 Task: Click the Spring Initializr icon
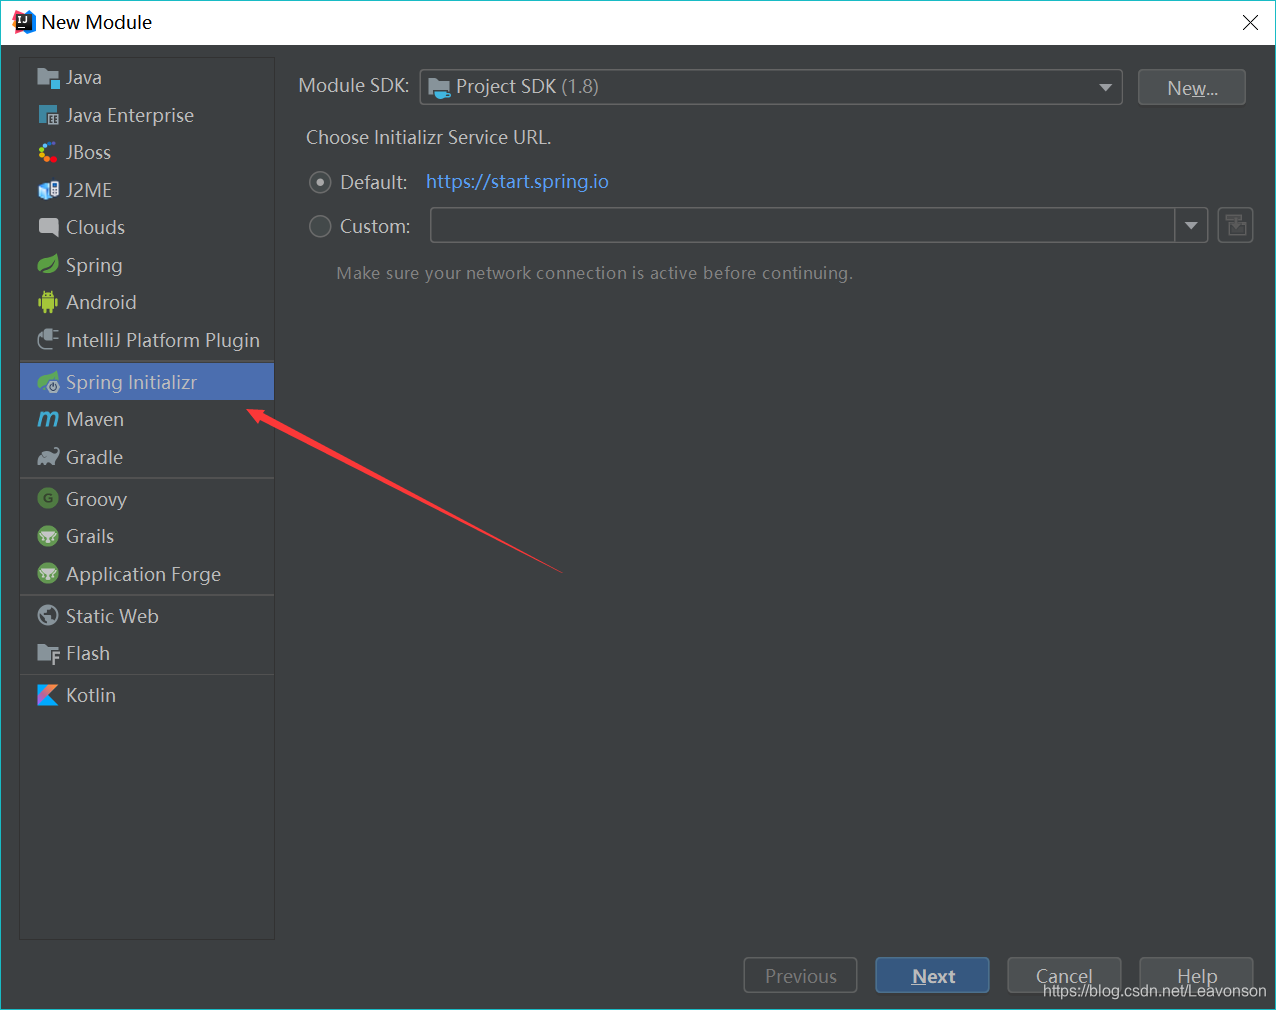click(48, 382)
